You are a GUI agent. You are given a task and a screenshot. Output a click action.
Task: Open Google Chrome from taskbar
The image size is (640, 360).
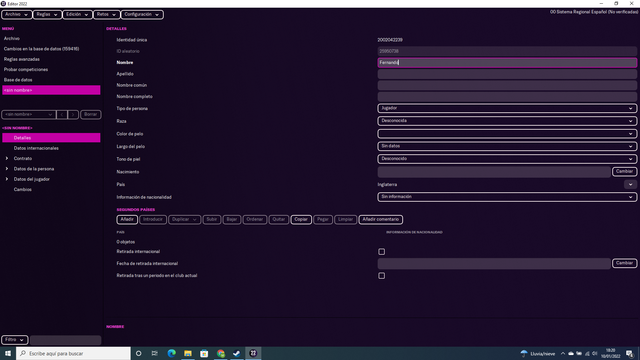(x=221, y=353)
